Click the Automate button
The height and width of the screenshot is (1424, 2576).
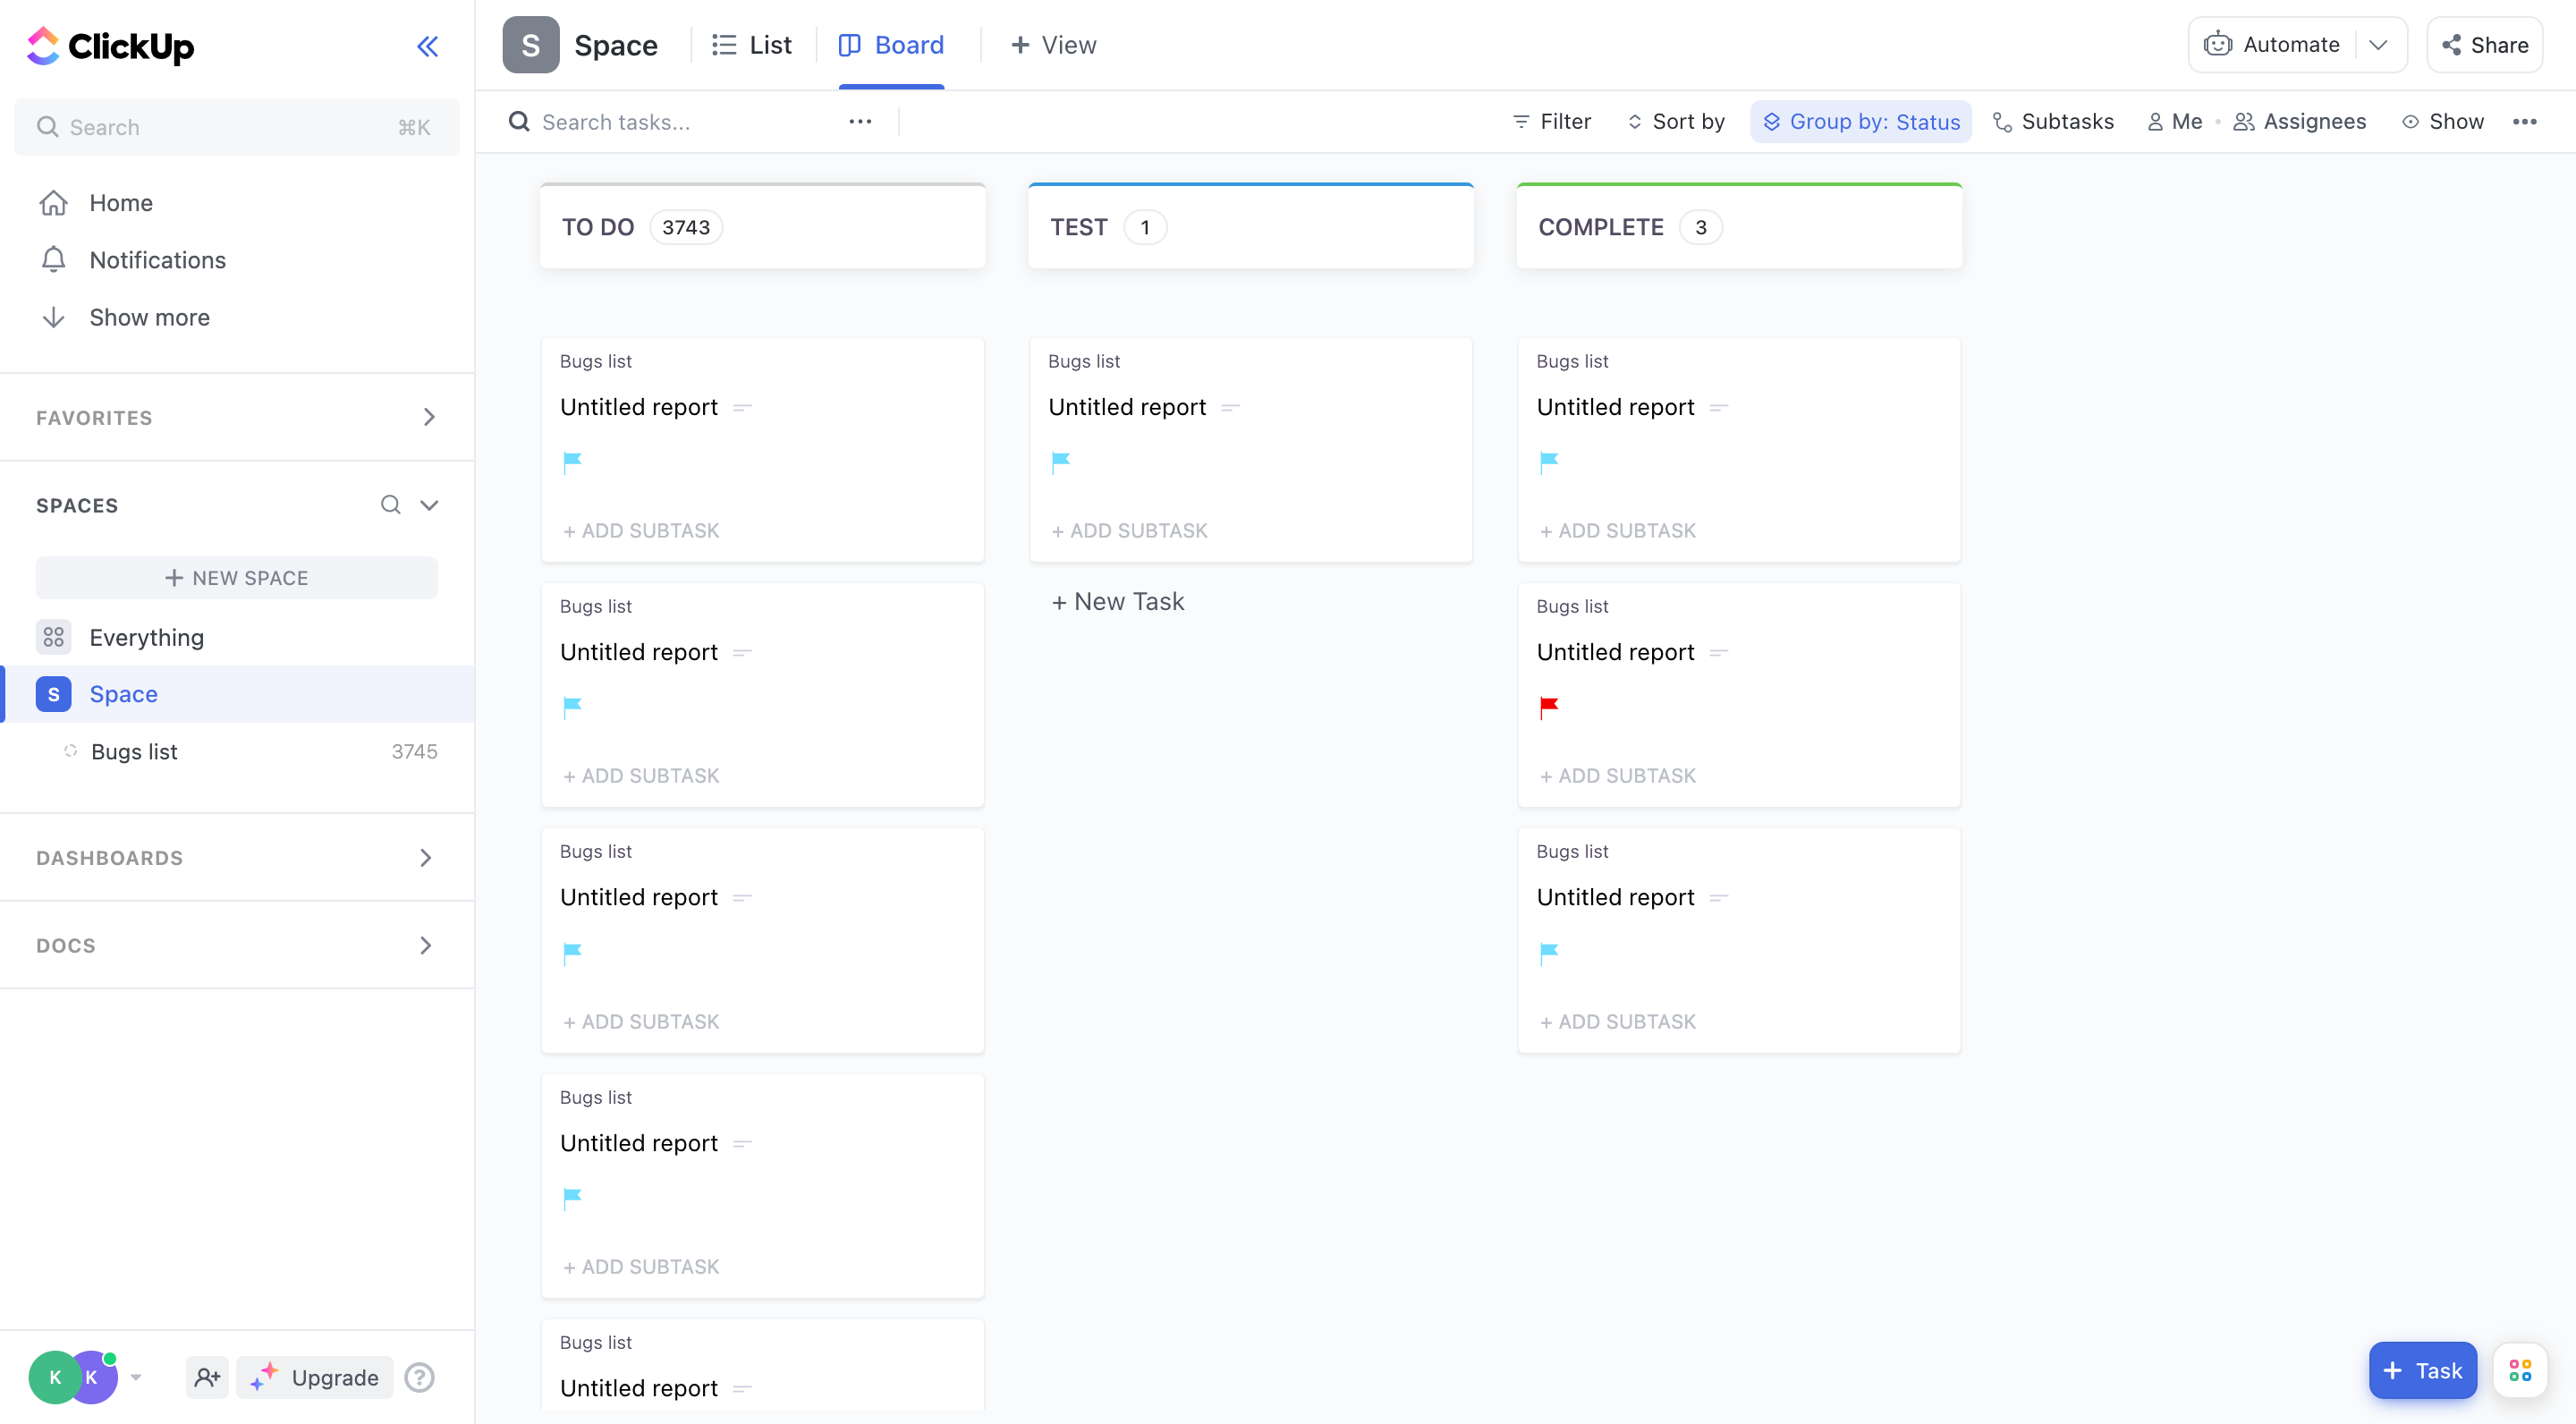pos(2272,45)
